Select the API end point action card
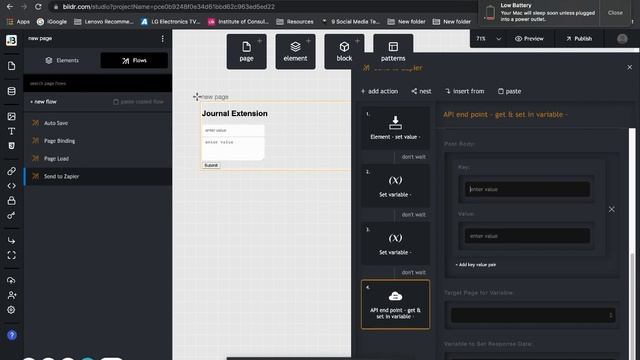This screenshot has width=640, height=360. (x=395, y=304)
